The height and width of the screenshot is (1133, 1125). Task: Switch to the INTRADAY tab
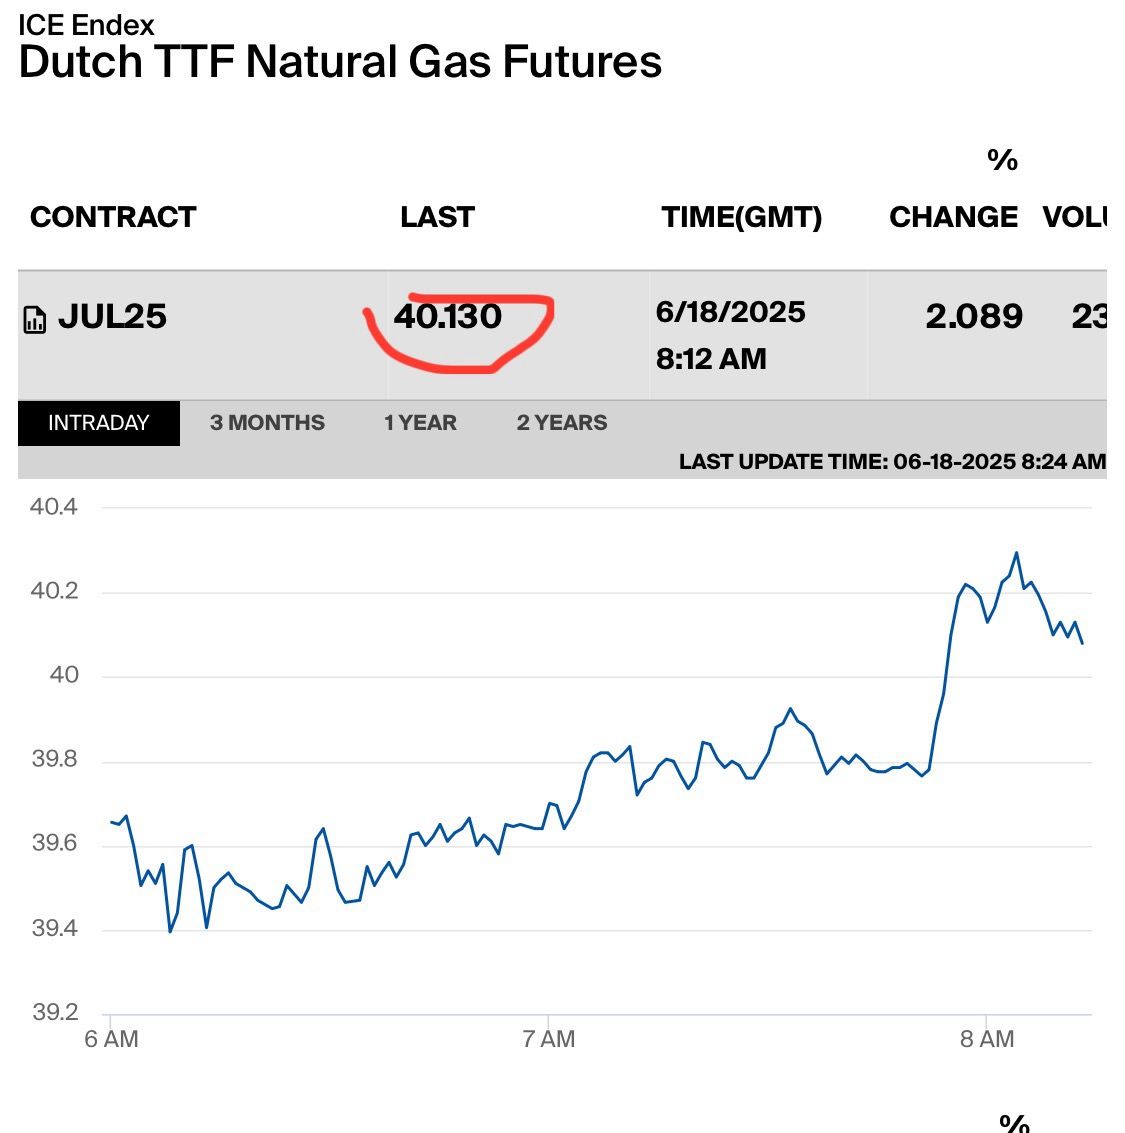tap(98, 423)
